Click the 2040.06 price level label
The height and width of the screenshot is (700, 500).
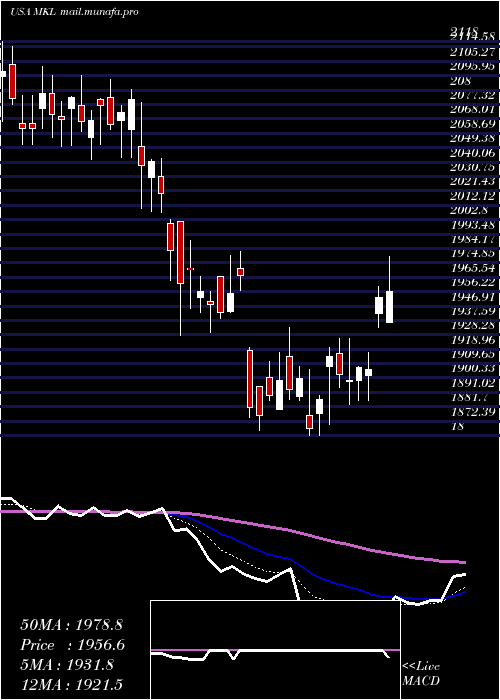coord(473,153)
